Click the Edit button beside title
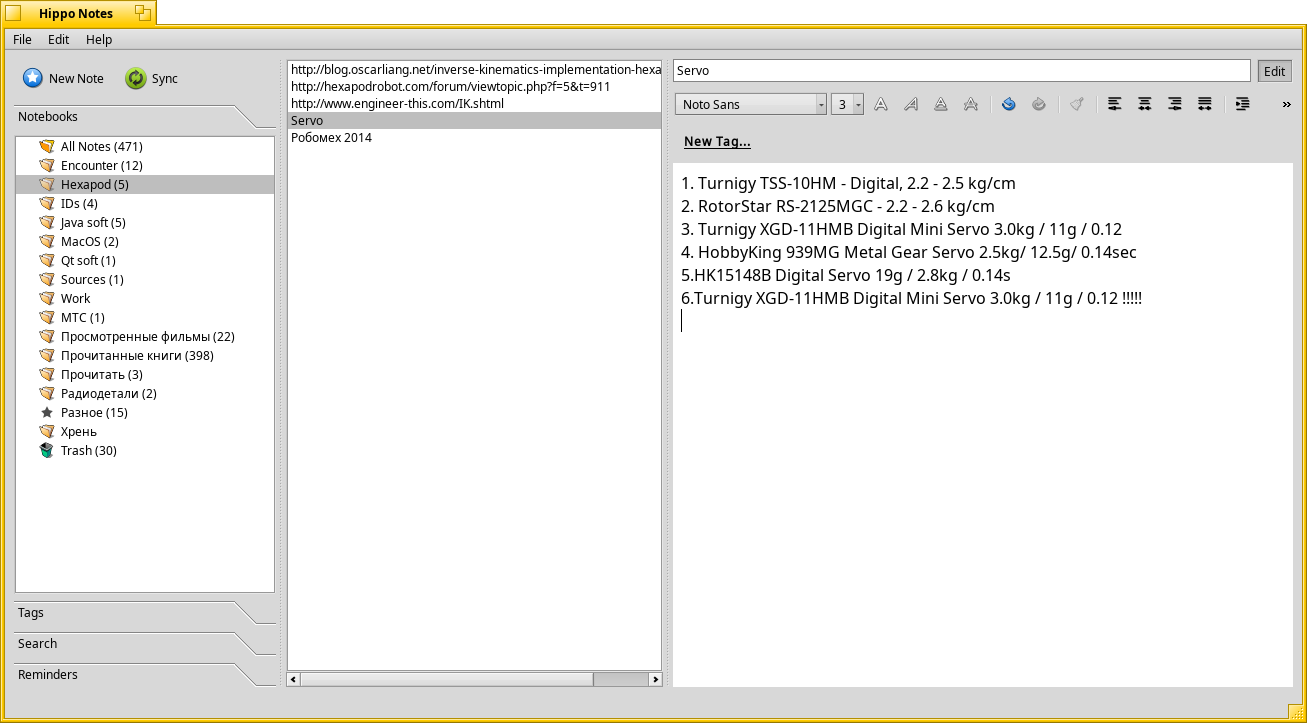Viewport: 1307px width, 723px height. coord(1275,71)
